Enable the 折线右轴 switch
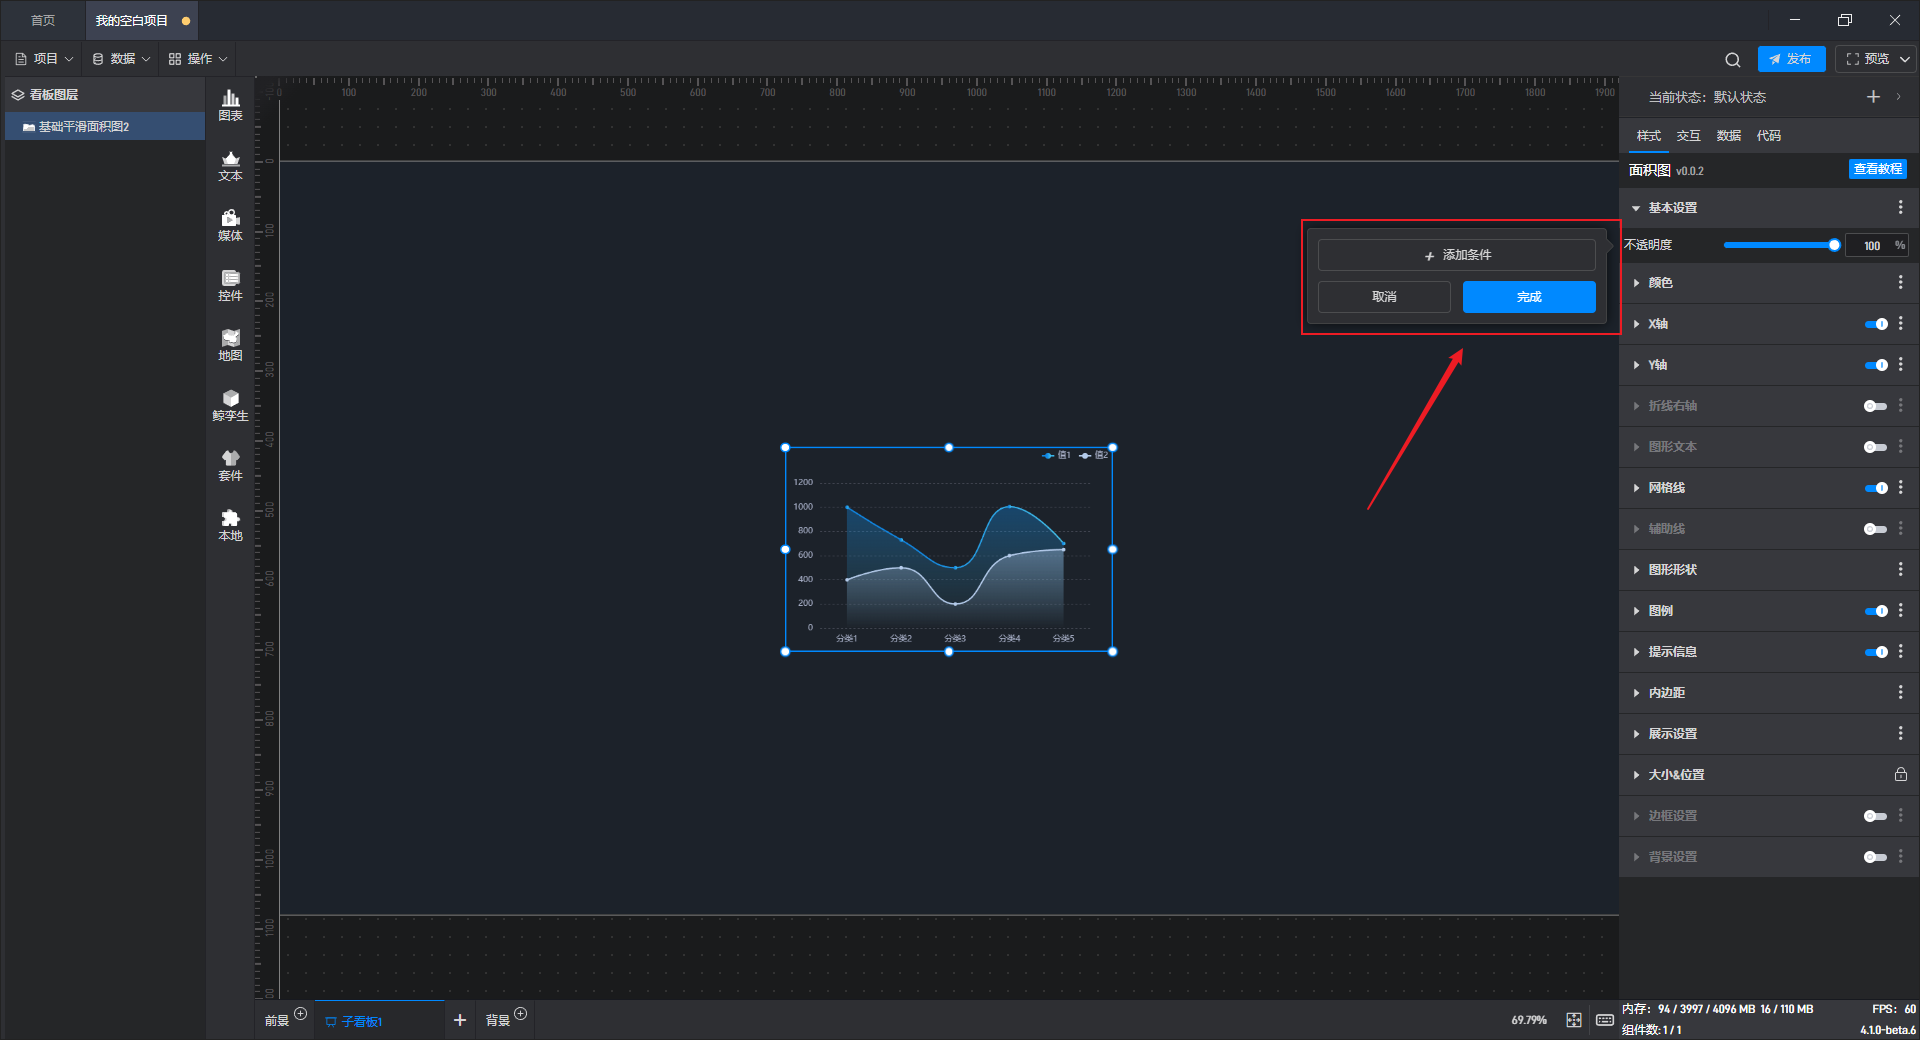This screenshot has width=1920, height=1040. [x=1876, y=406]
